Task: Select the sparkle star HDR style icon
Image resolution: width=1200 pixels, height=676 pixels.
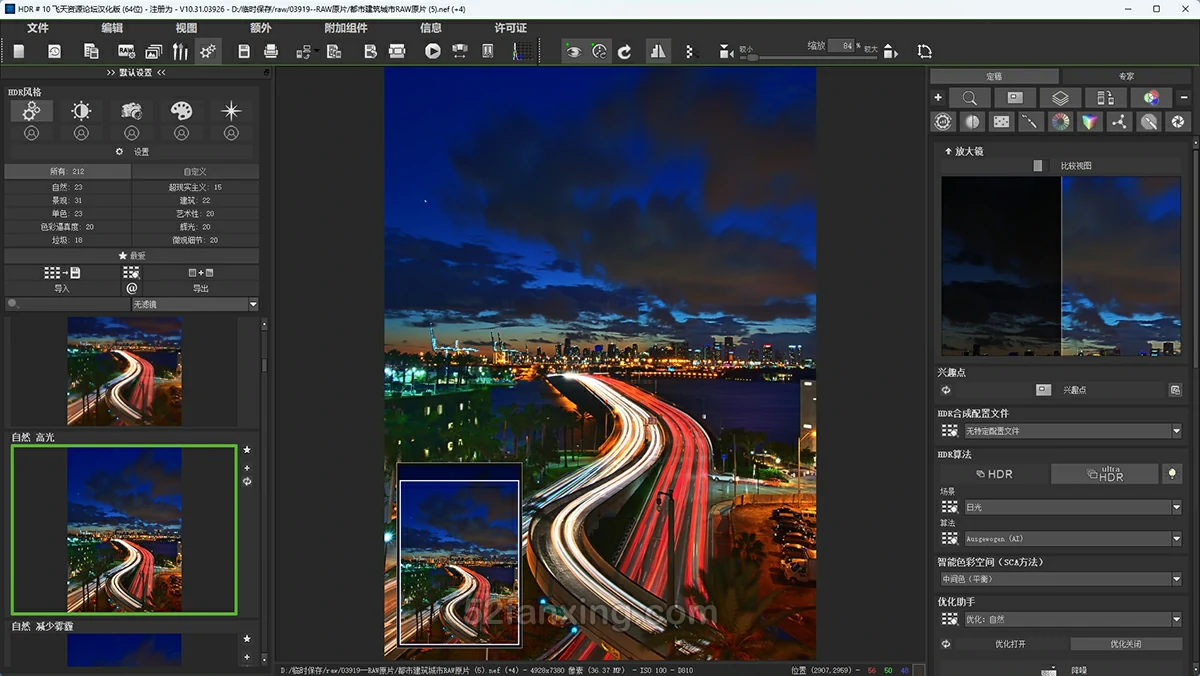Action: pos(231,111)
